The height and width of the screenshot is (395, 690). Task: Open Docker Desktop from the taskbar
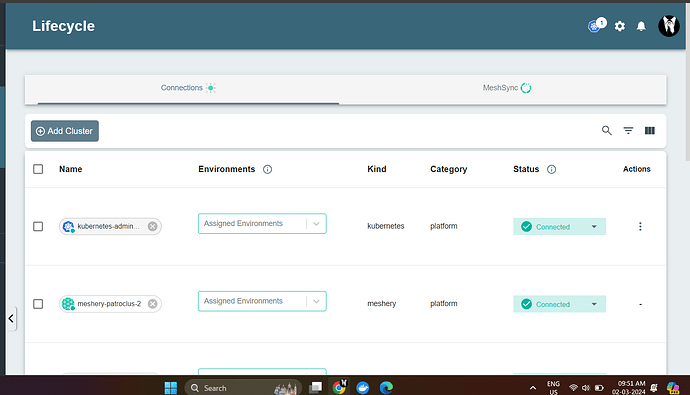coord(363,388)
